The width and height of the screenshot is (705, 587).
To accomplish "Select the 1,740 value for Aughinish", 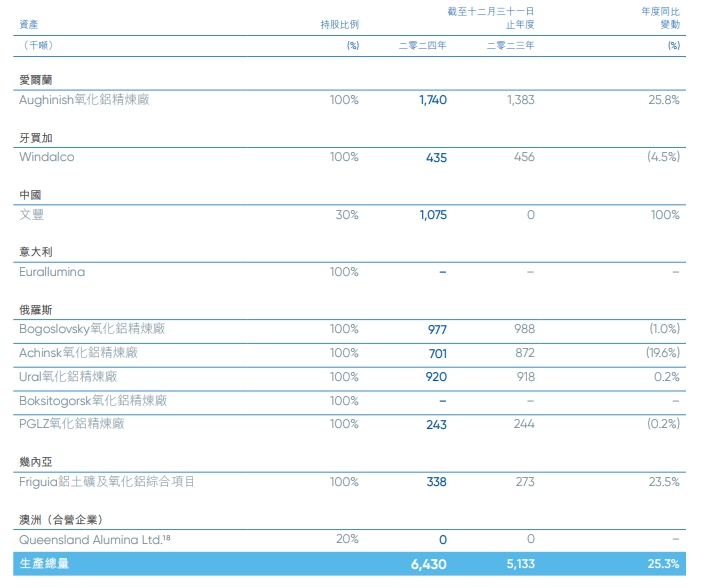I will pos(432,100).
